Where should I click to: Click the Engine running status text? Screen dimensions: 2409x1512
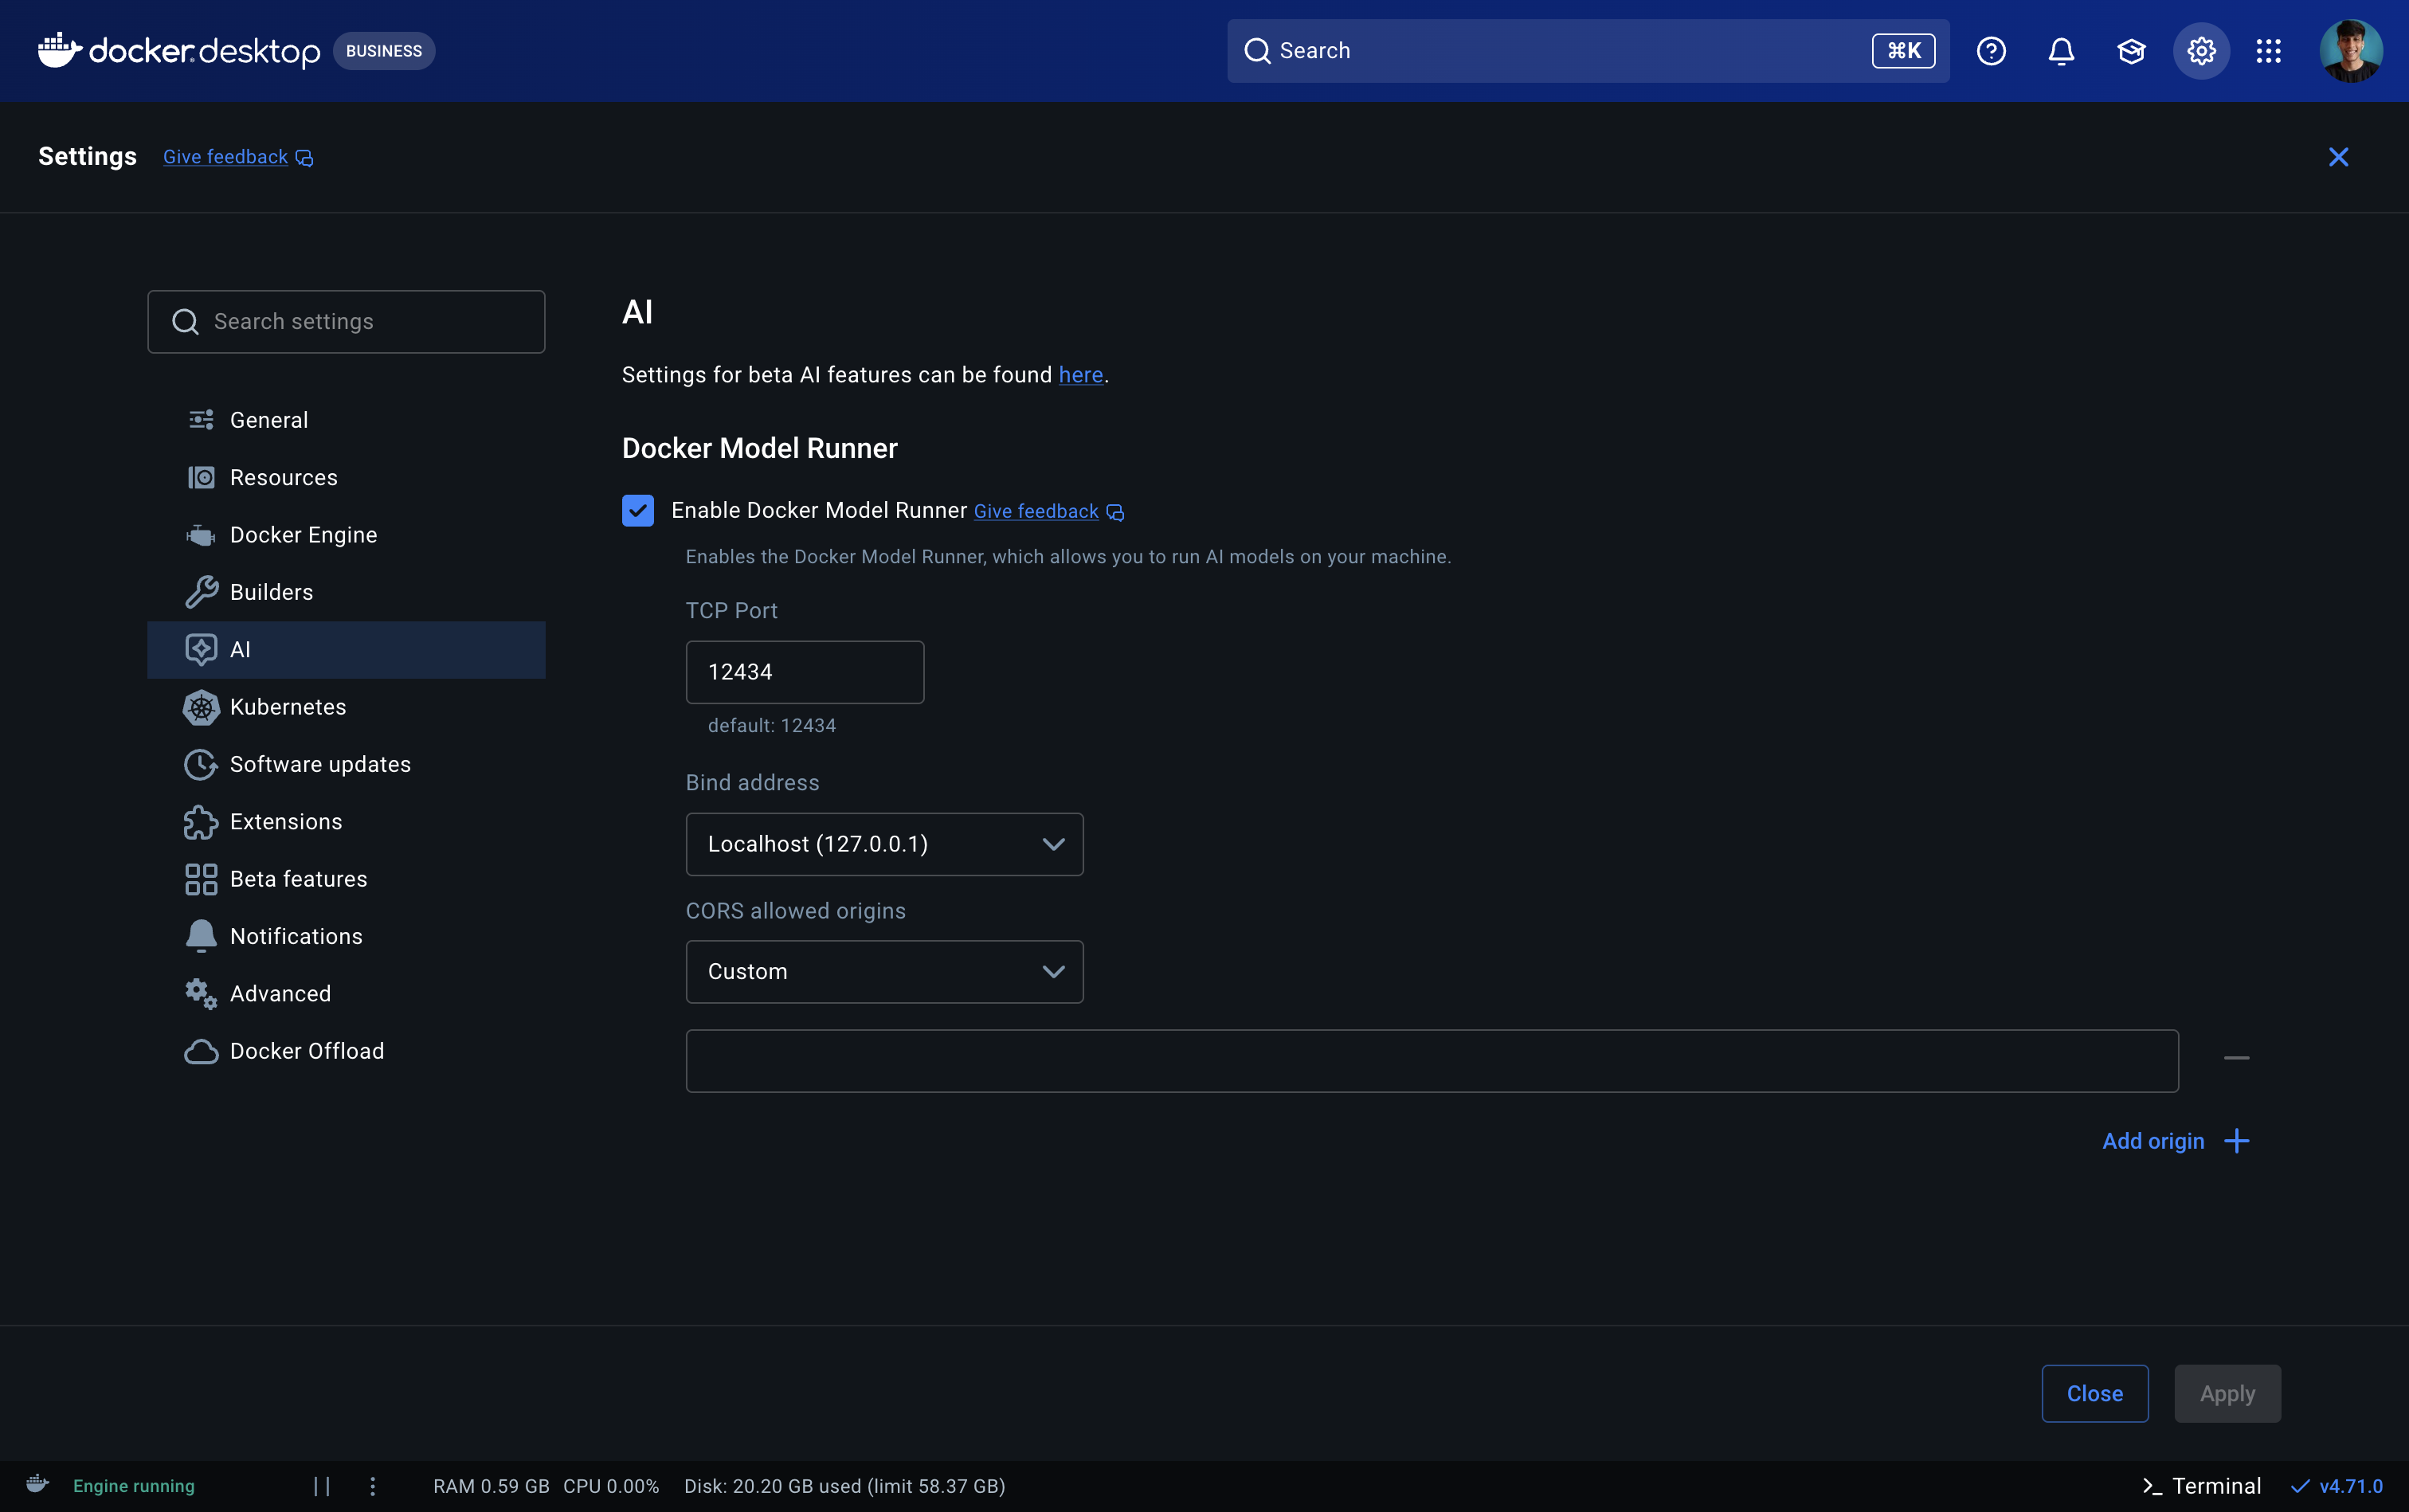134,1486
